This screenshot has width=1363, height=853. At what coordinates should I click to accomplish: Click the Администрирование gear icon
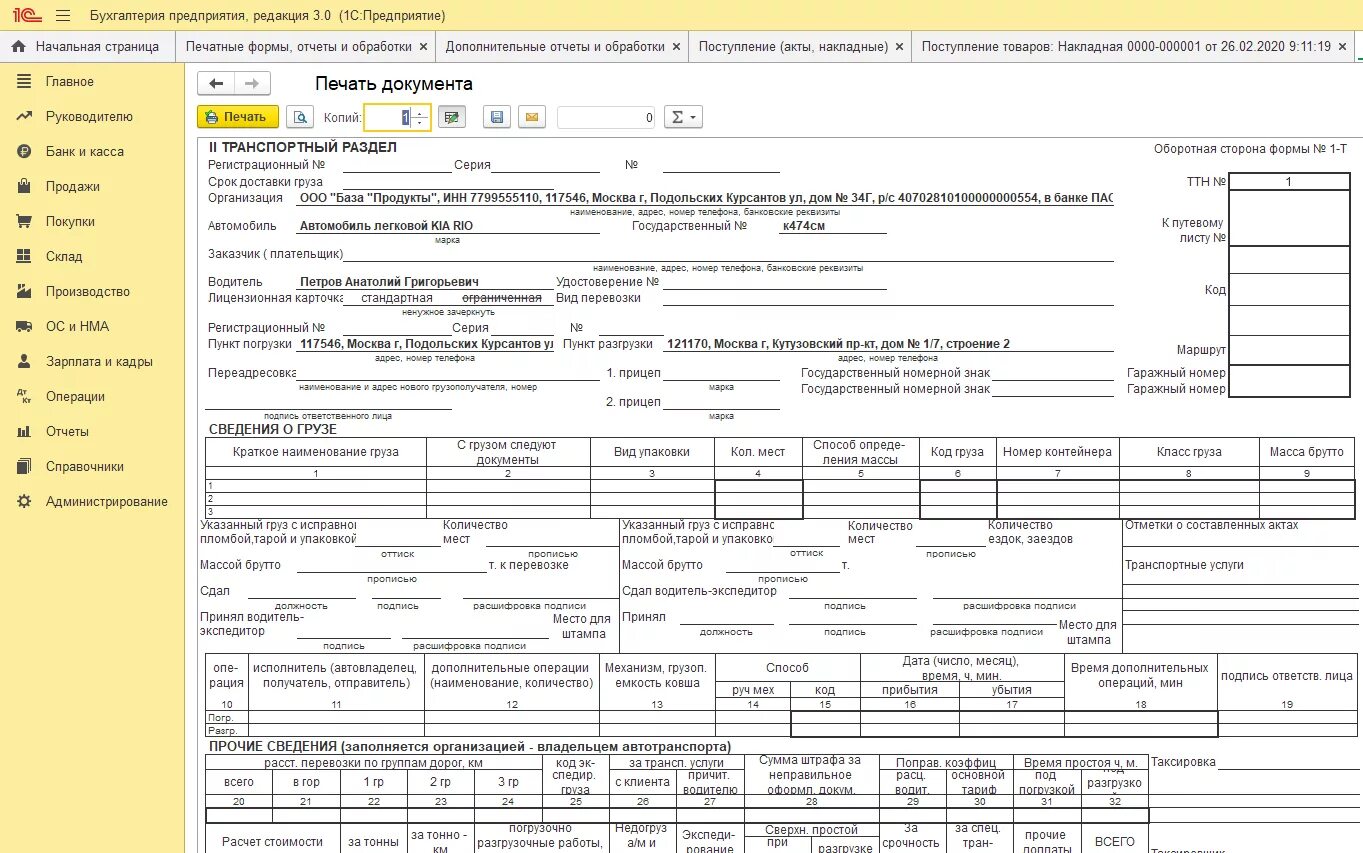24,502
